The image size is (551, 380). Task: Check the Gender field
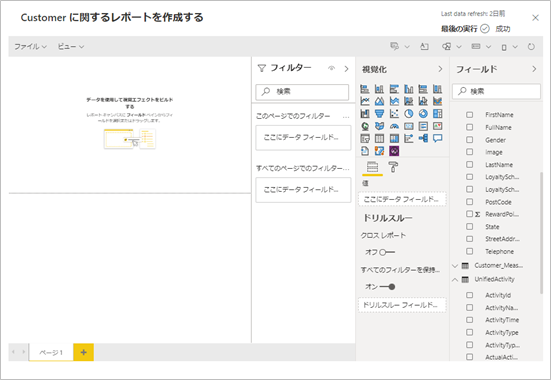tap(469, 140)
